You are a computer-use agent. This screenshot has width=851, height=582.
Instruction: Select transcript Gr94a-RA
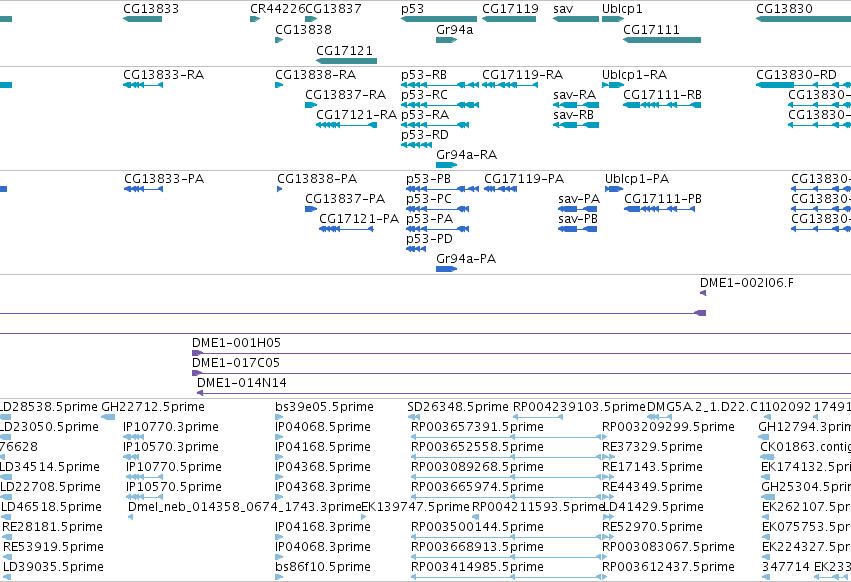tap(466, 155)
